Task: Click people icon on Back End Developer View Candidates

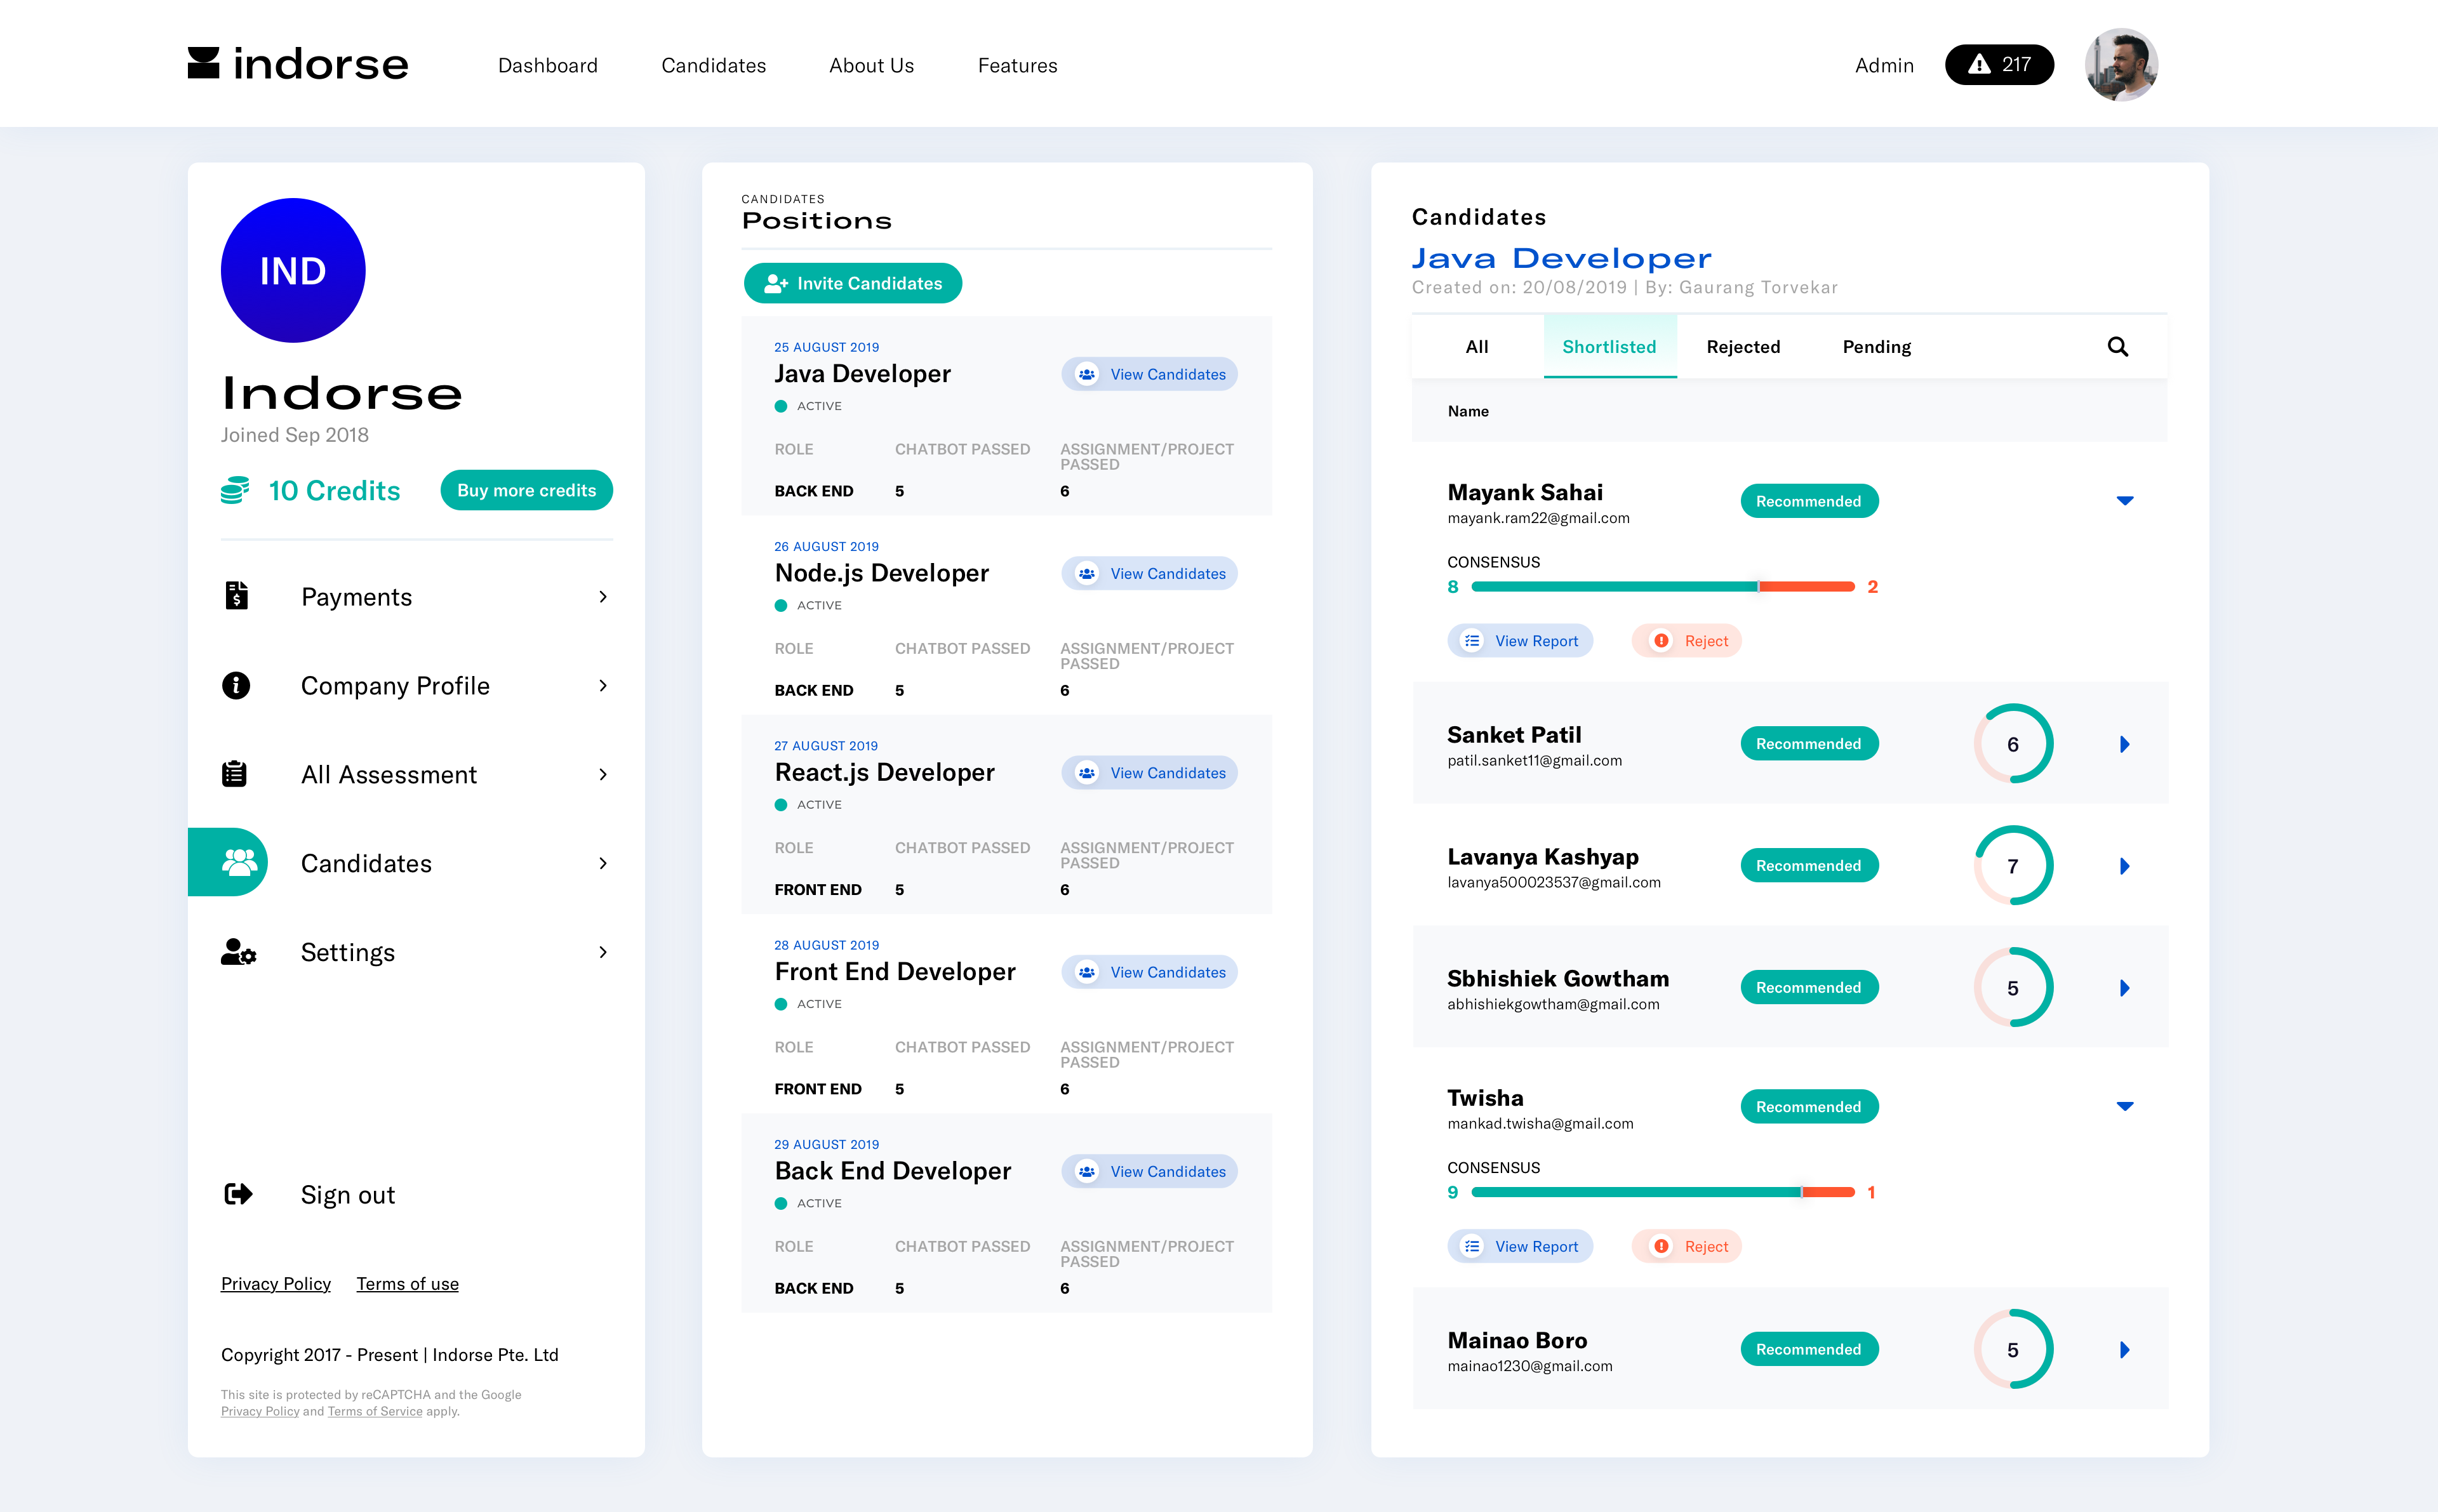Action: [1087, 1171]
